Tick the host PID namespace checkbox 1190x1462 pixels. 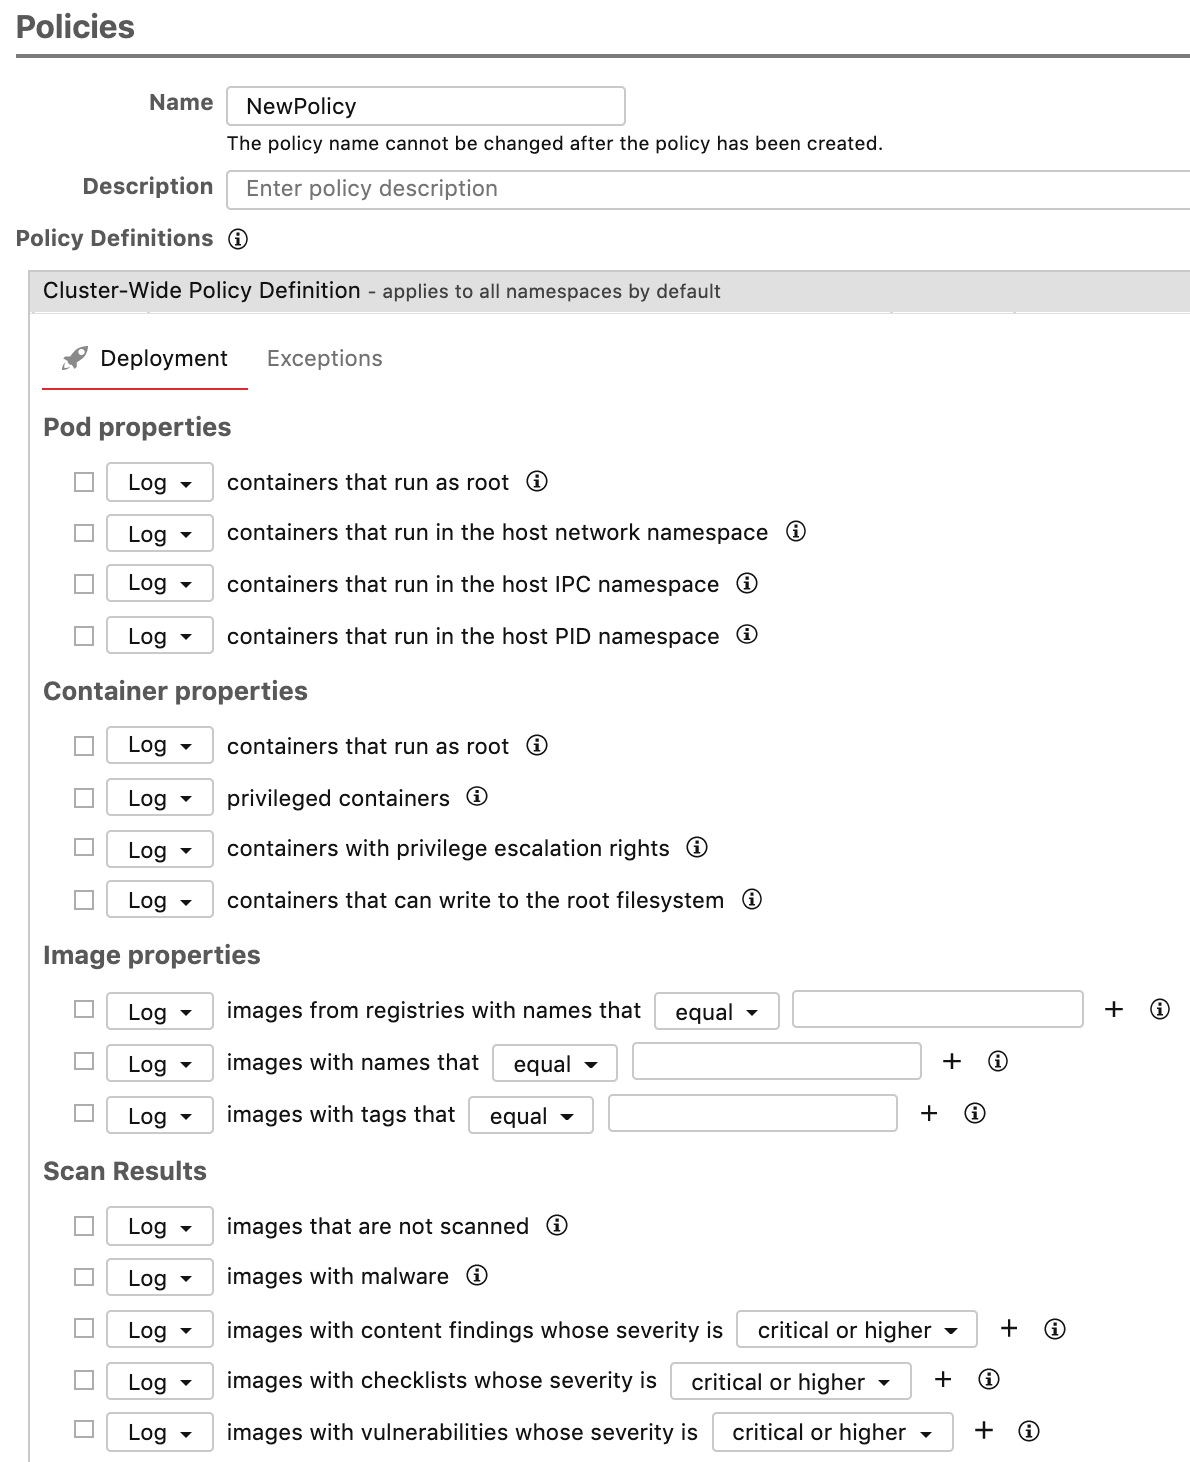point(84,635)
